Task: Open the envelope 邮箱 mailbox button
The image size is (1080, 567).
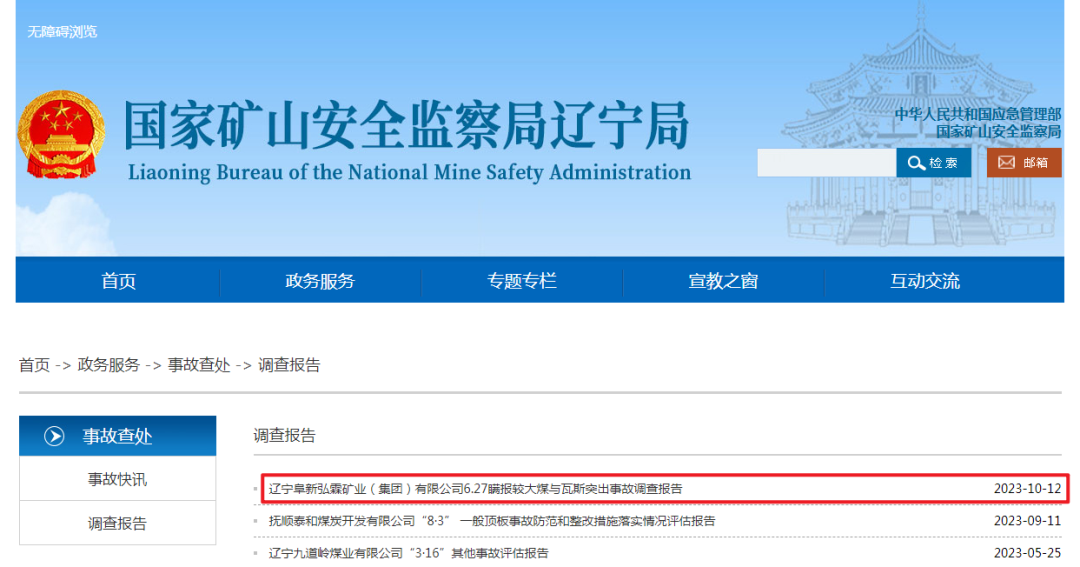Action: (1023, 163)
